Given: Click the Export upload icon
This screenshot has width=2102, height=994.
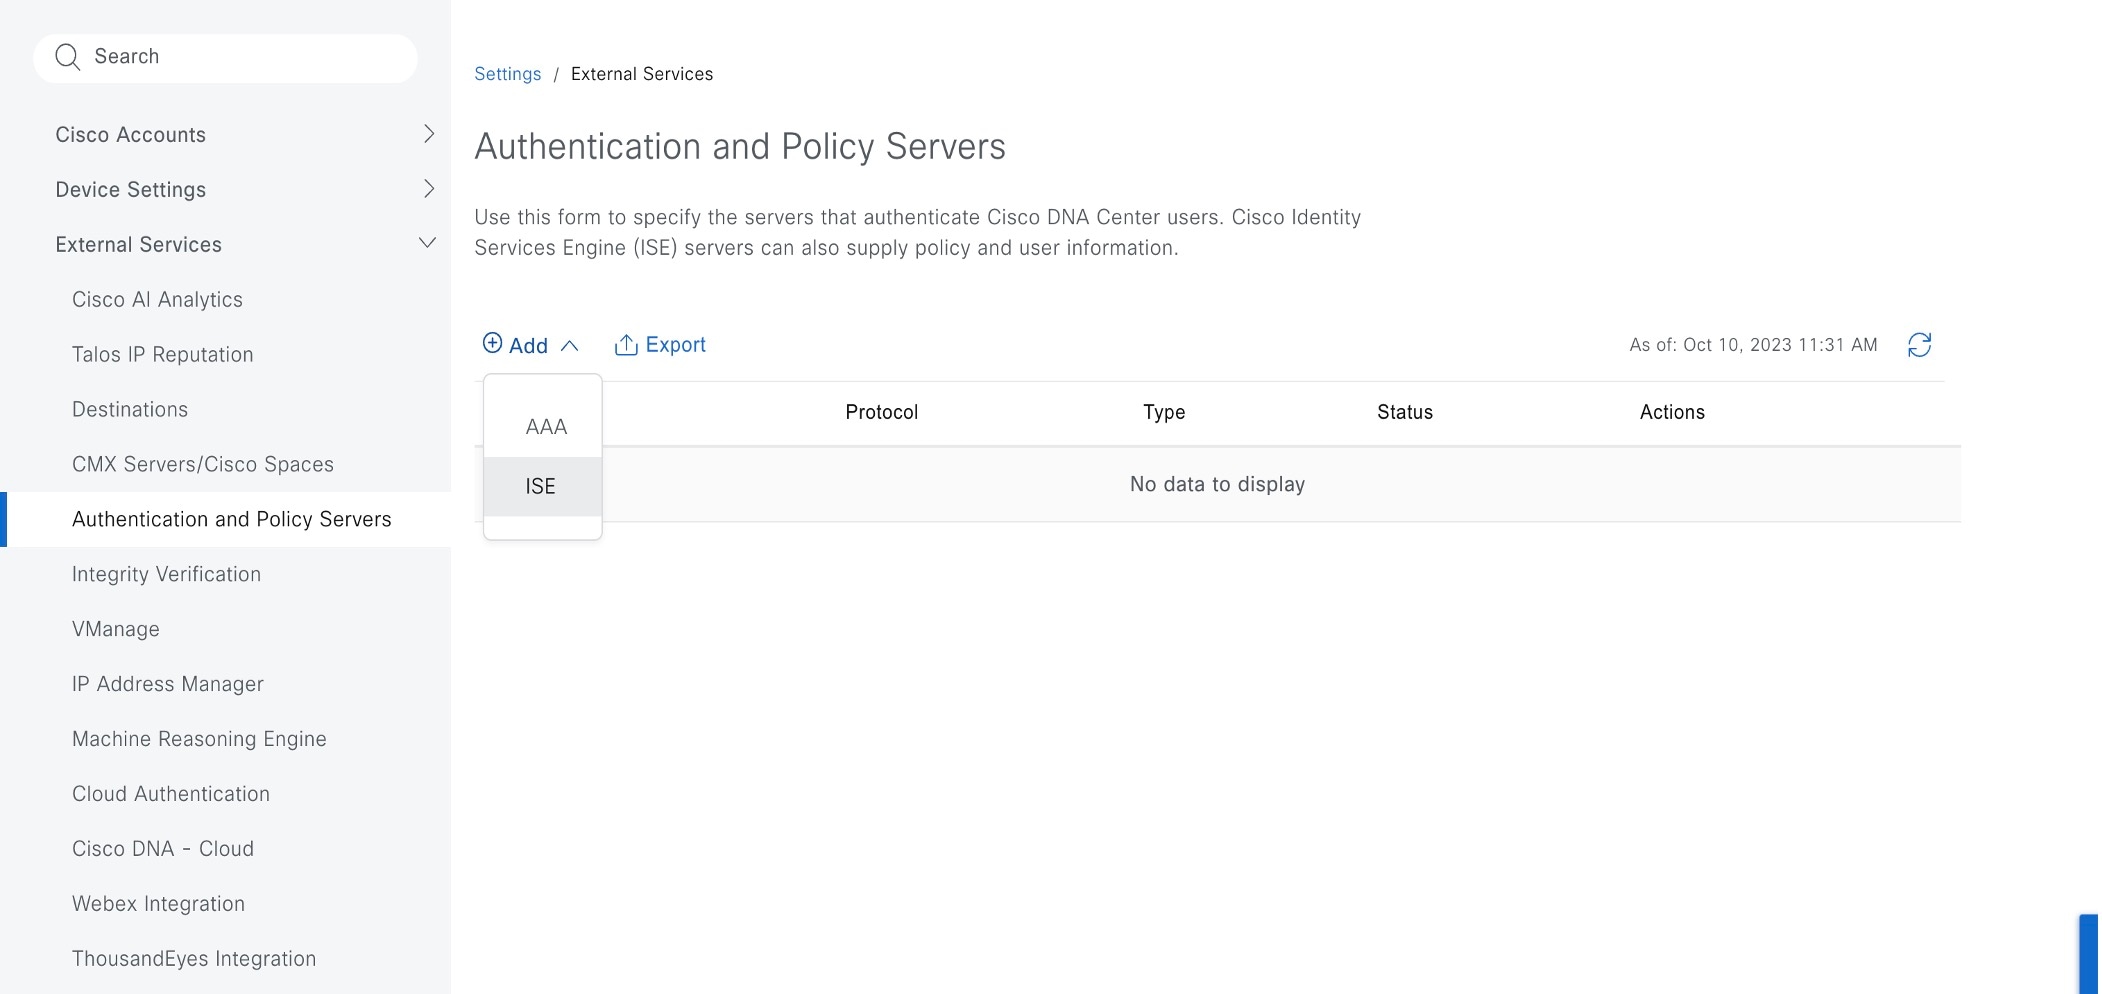Looking at the screenshot, I should 626,345.
